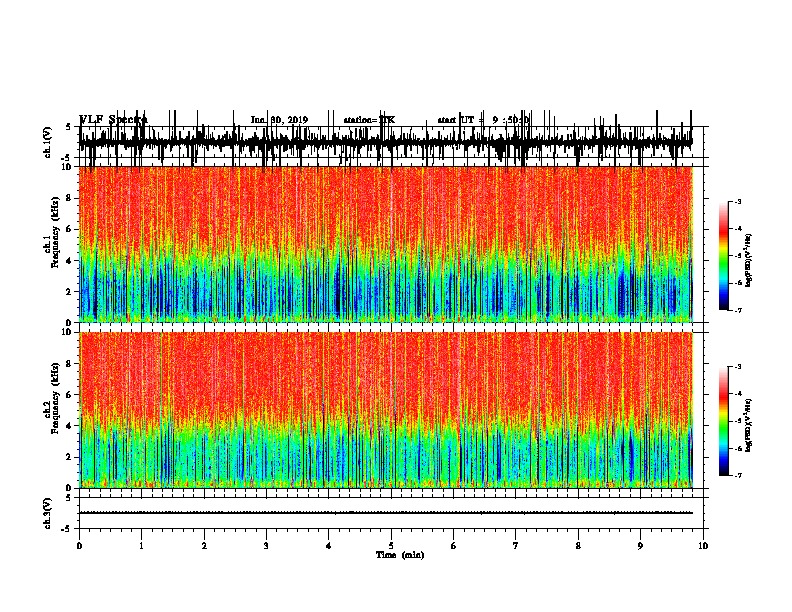Click tick label '0' on the time axis

pos(79,546)
